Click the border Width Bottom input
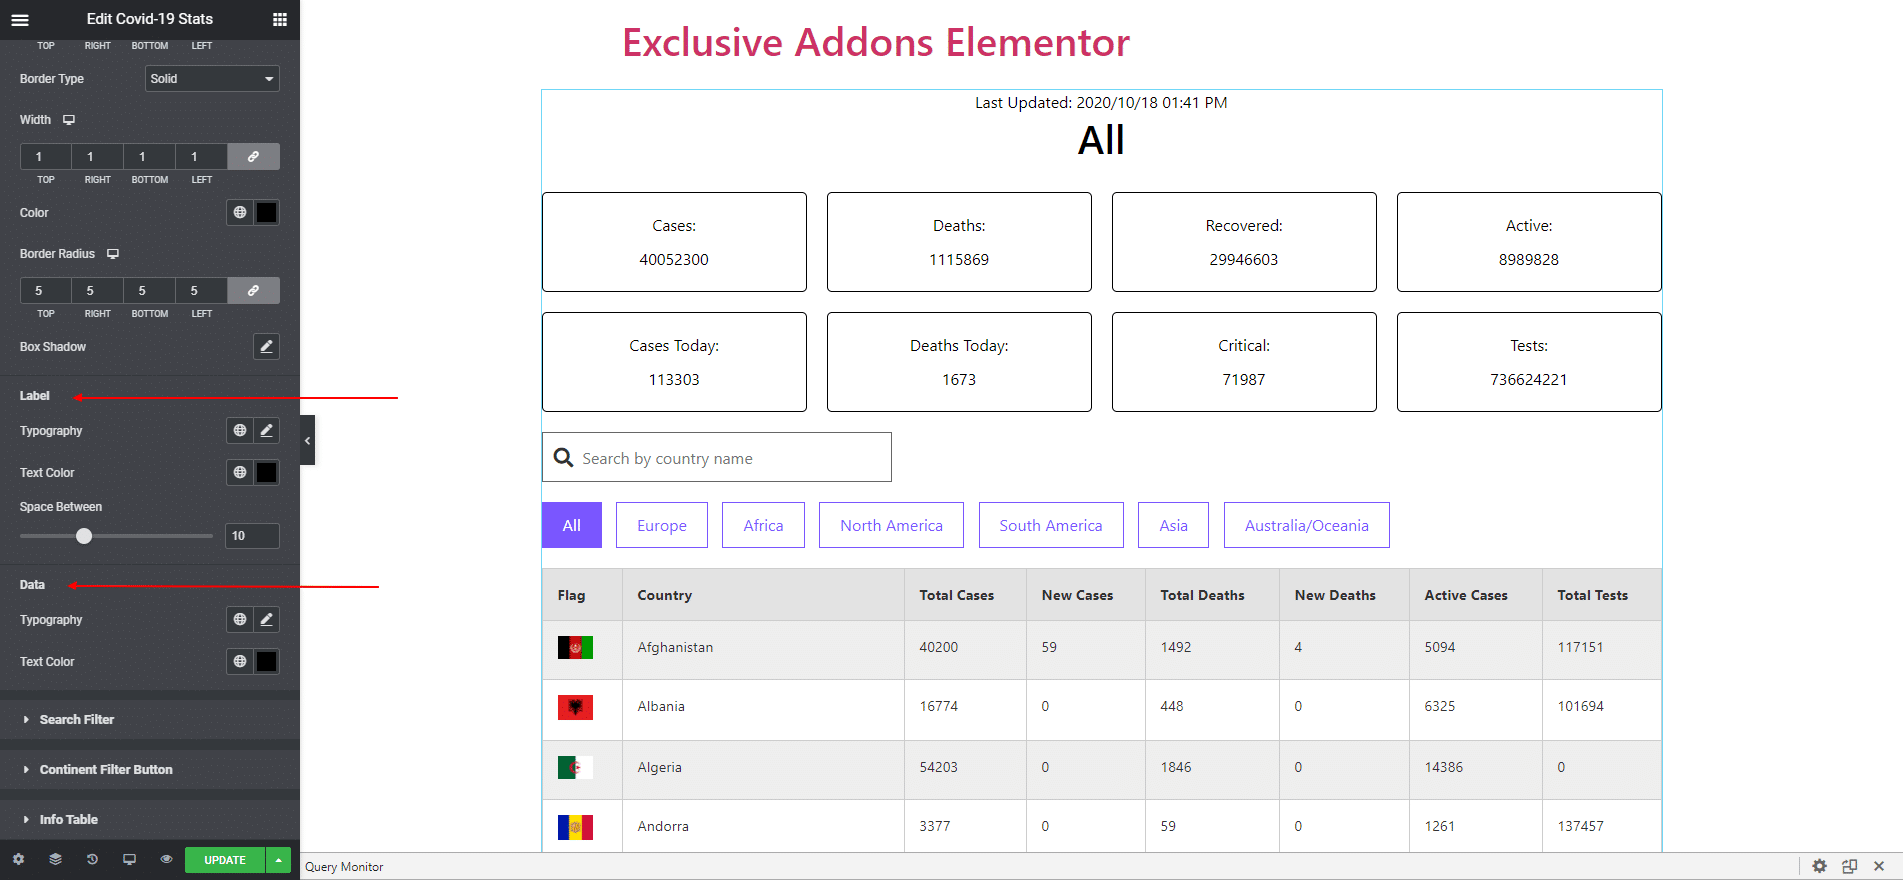The width and height of the screenshot is (1903, 880). [150, 157]
